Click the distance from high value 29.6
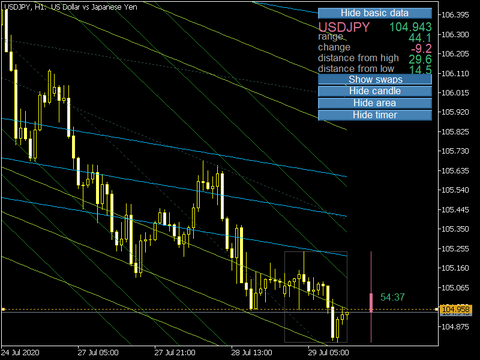 420,59
